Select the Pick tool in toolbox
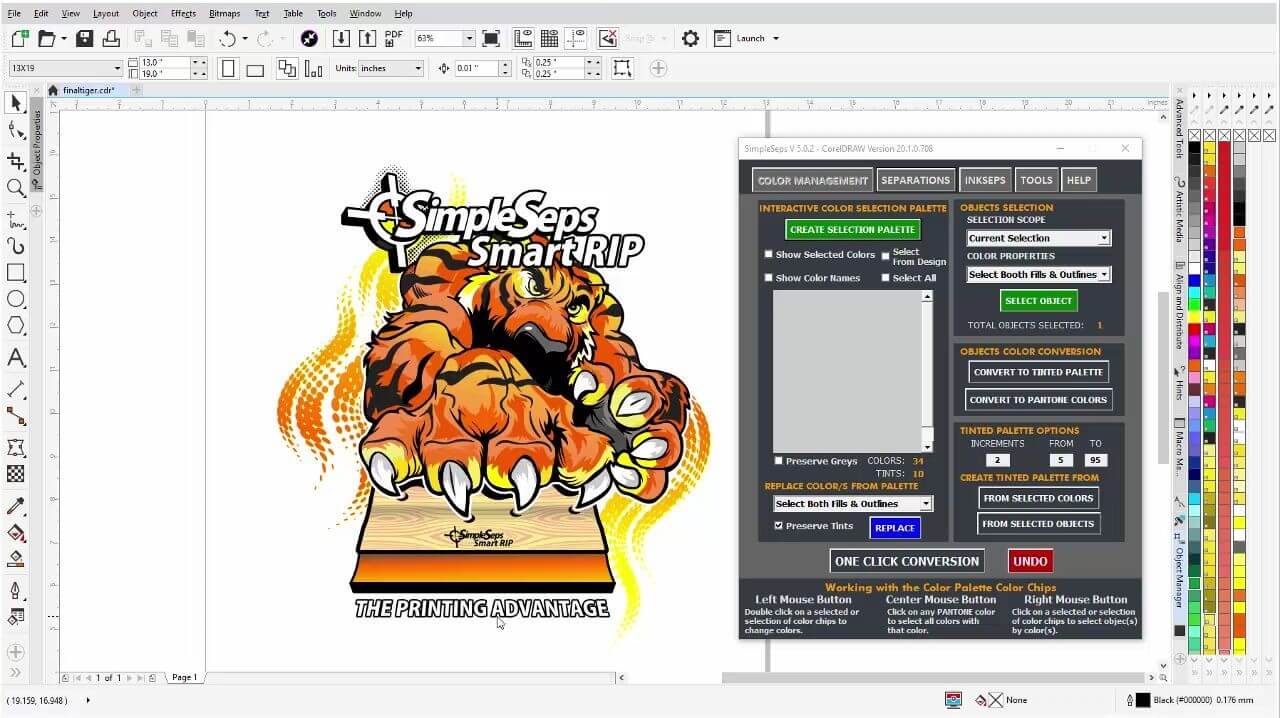Screen dimensions: 1280x718 16,103
